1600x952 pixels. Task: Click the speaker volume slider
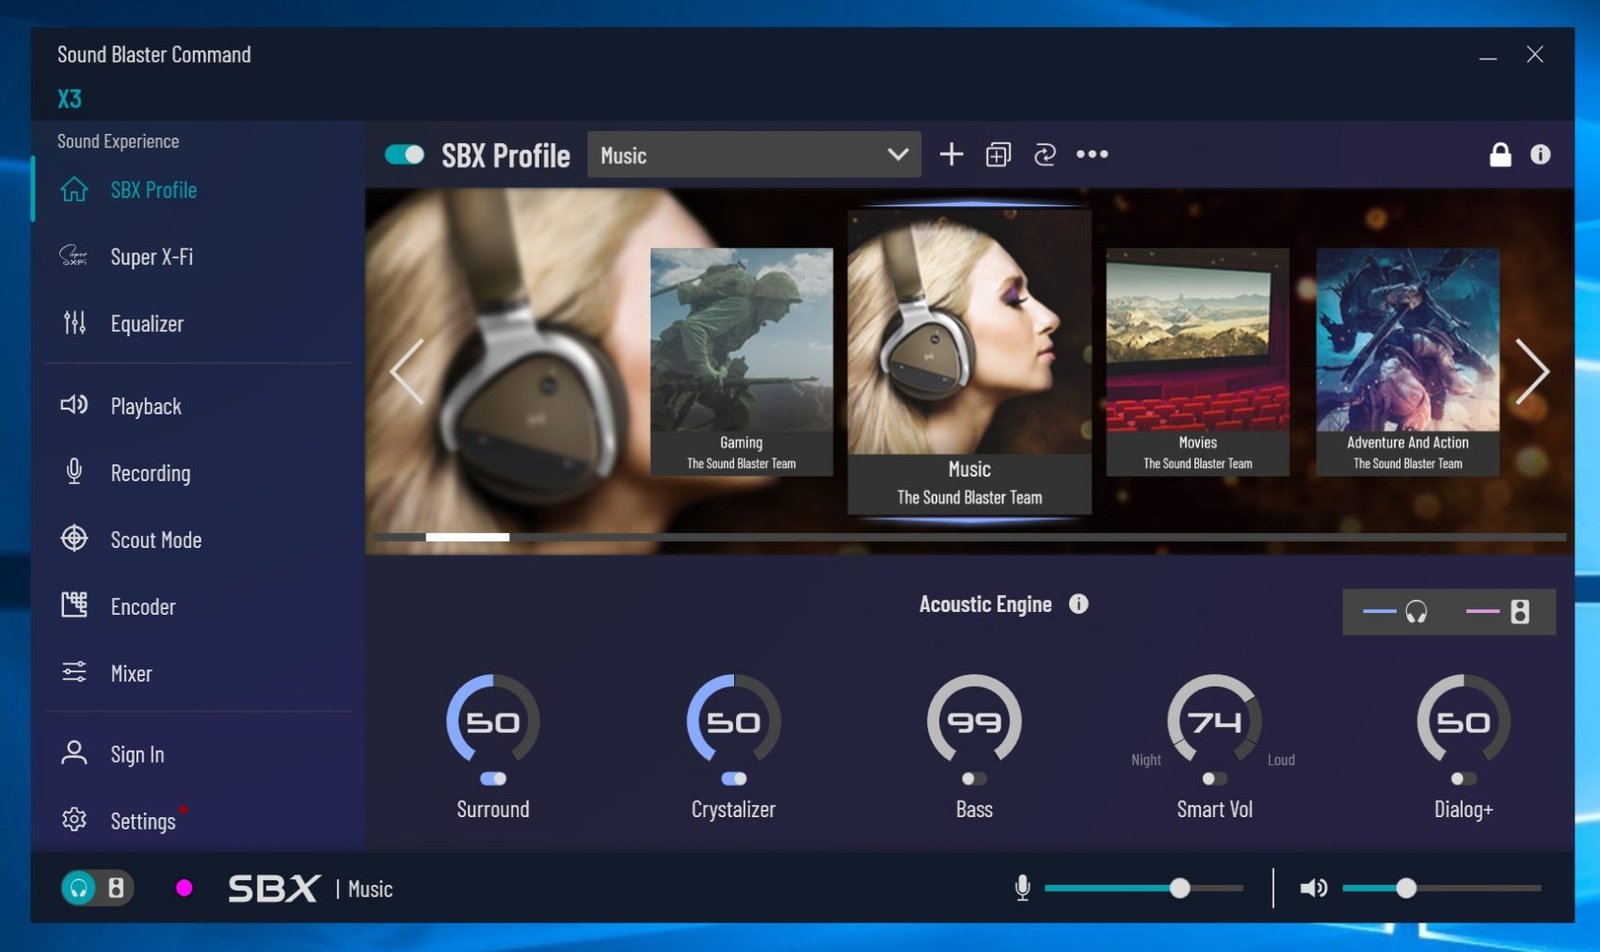(1441, 888)
